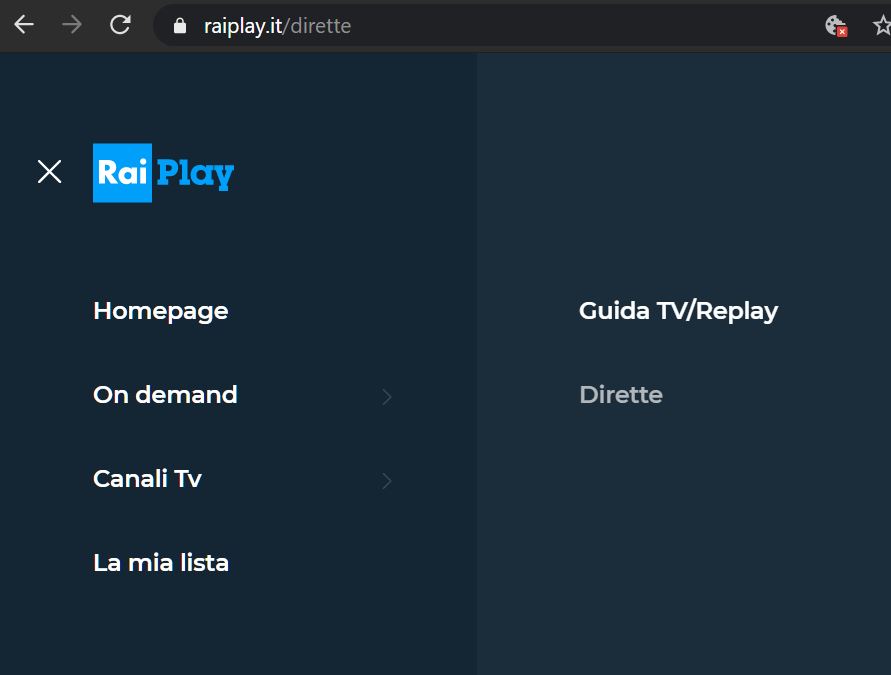Go back using the browser back arrow

click(23, 25)
